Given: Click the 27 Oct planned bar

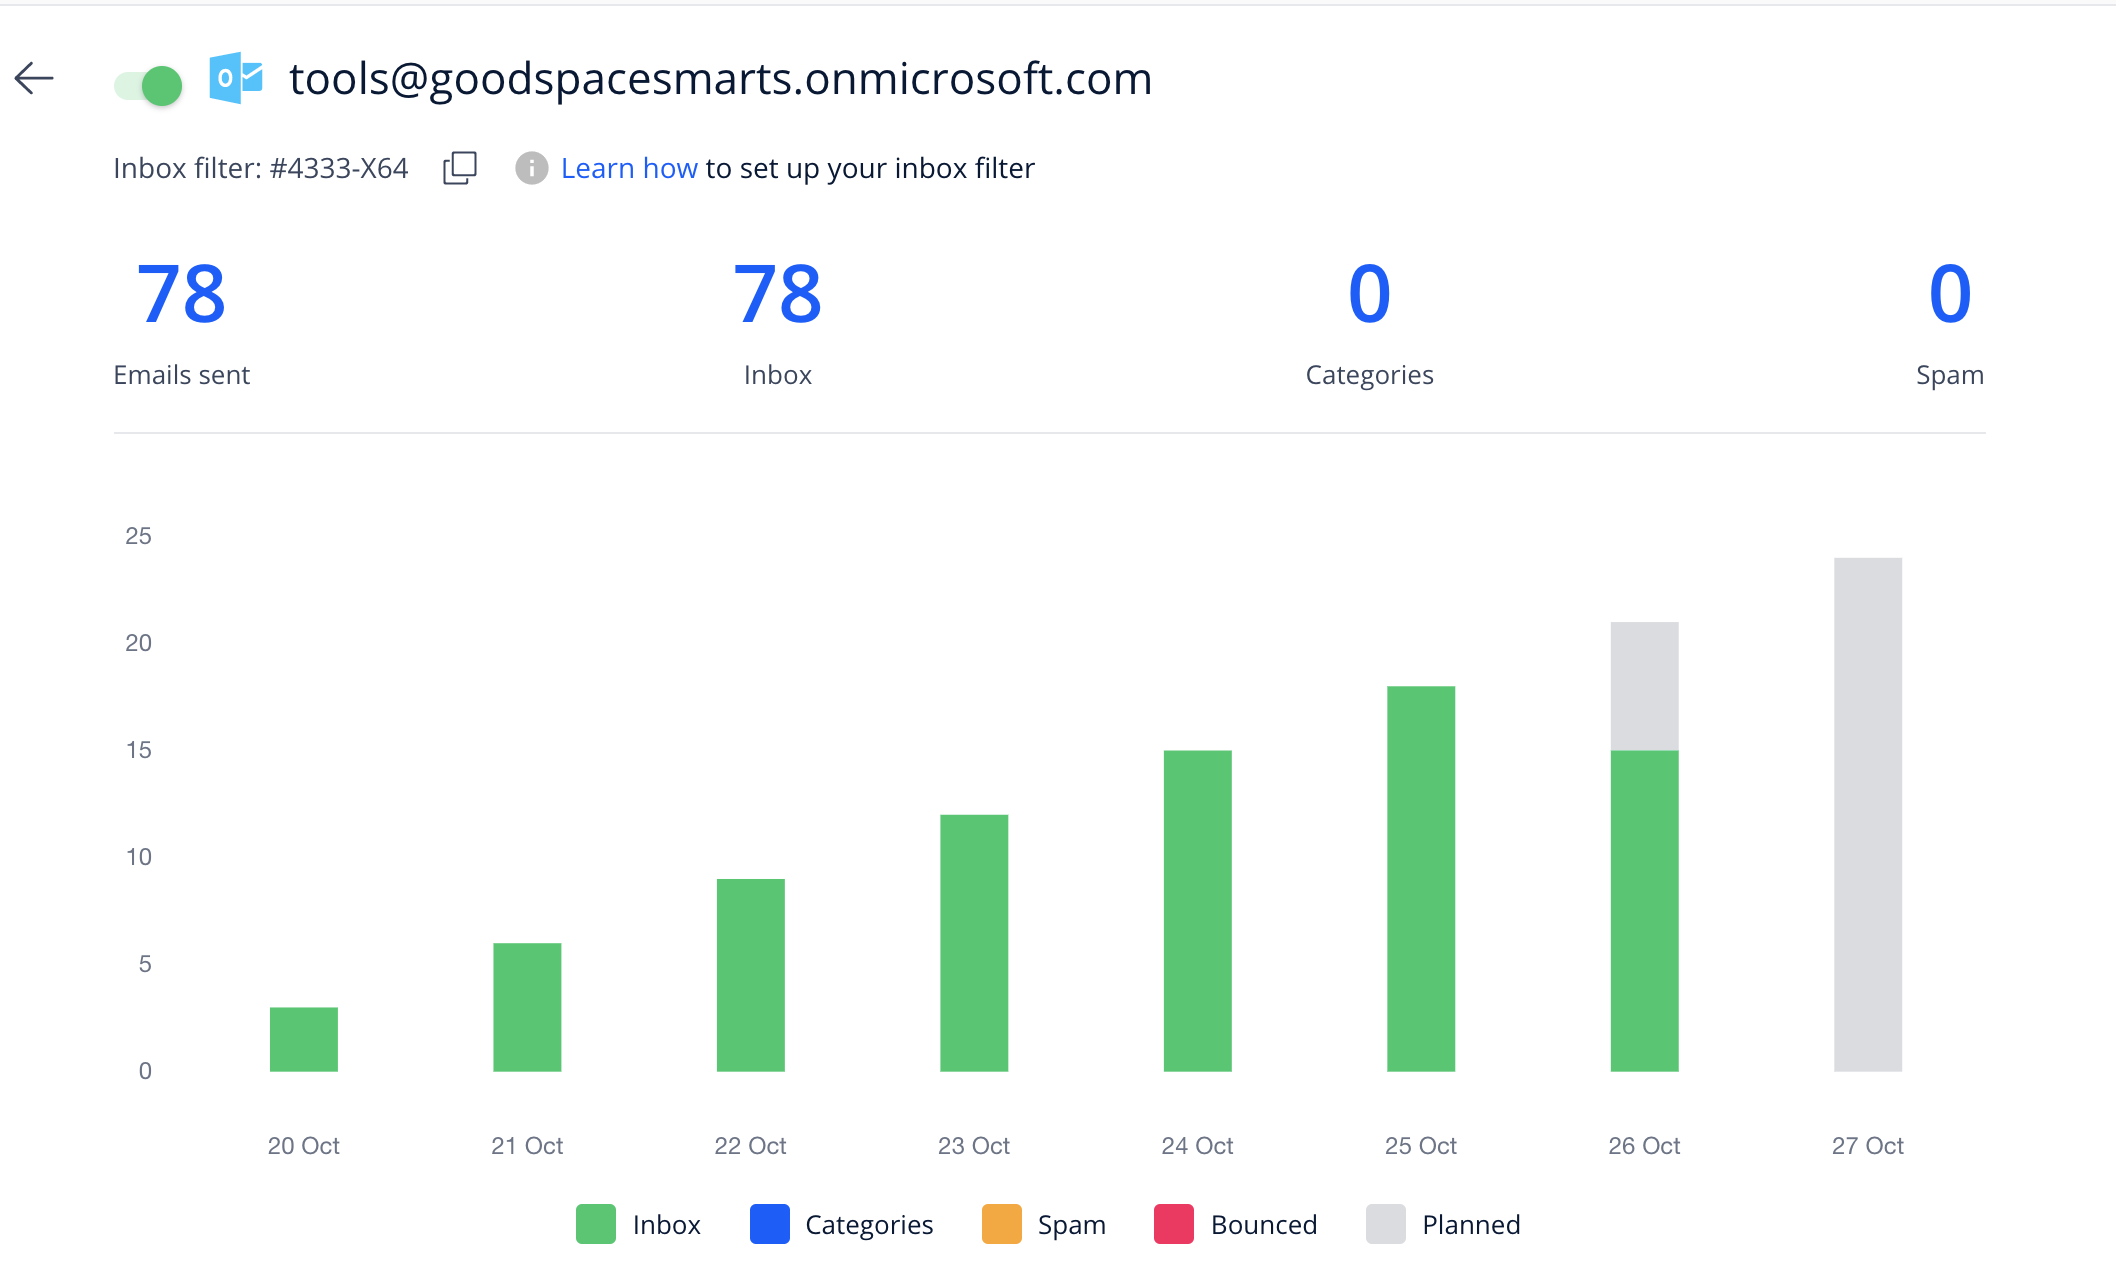Looking at the screenshot, I should [1867, 814].
